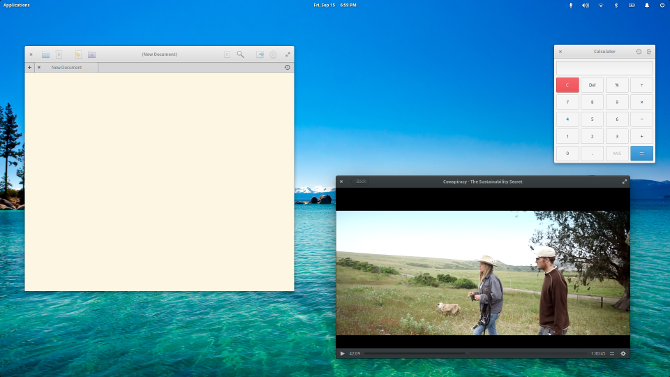Viewport: 670px width, 377px height.
Task: Click the microphone indicator in the panel
Action: (x=570, y=5)
